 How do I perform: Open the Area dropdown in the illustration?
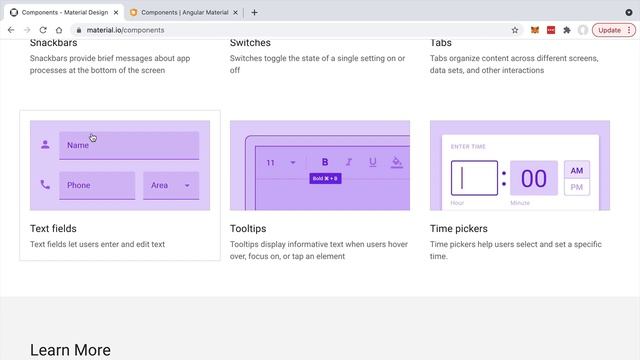pyautogui.click(x=171, y=185)
